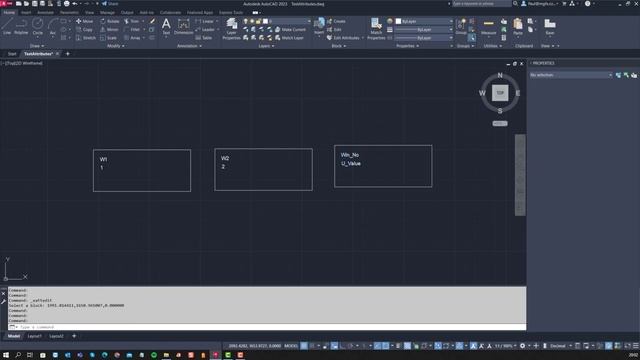
Task: Click Edit Attributes in Block panel
Action: click(344, 38)
